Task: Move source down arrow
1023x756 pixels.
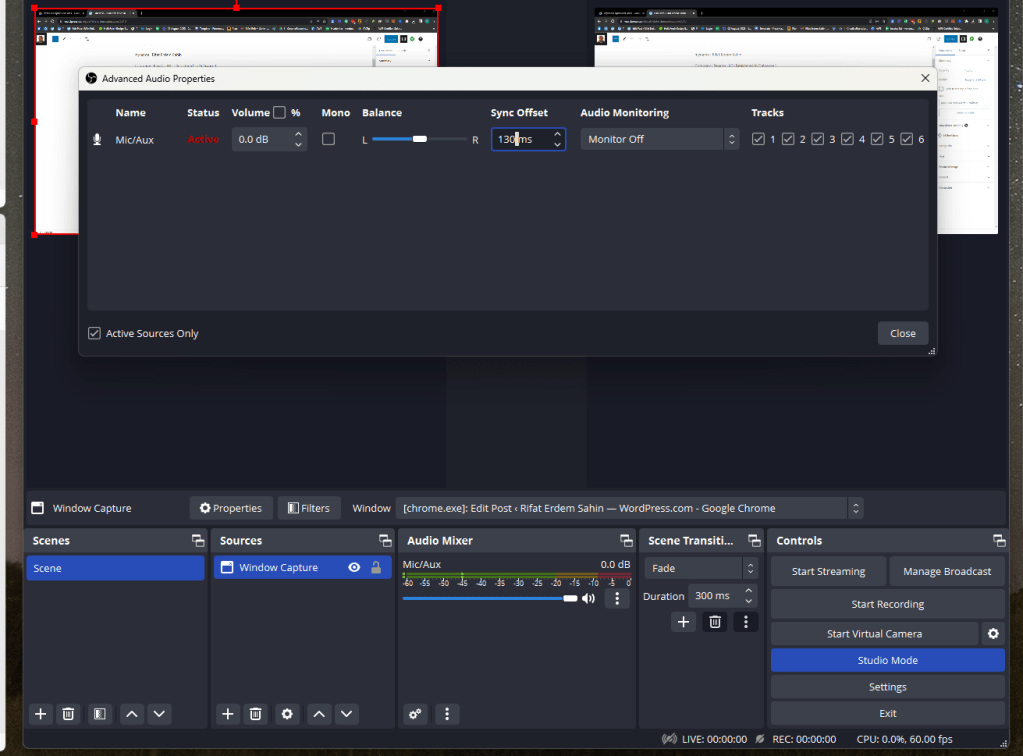Action: pos(346,714)
